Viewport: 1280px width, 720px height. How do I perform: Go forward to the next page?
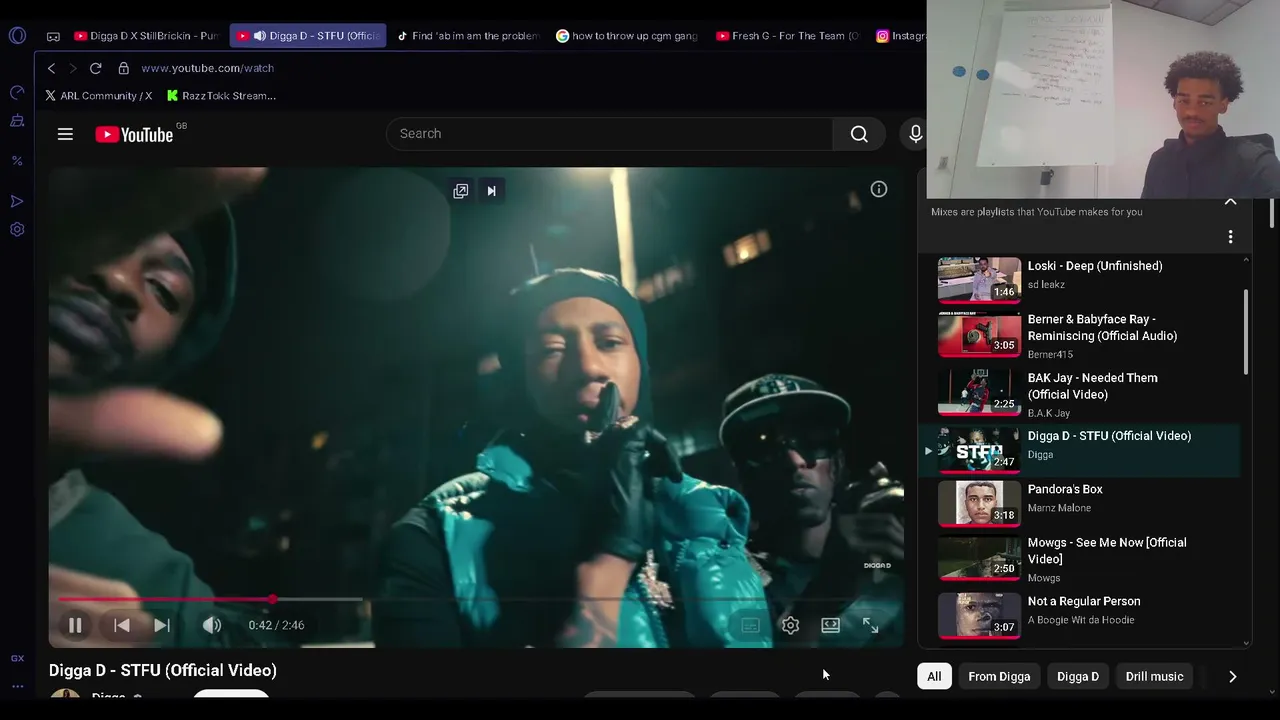click(x=72, y=68)
